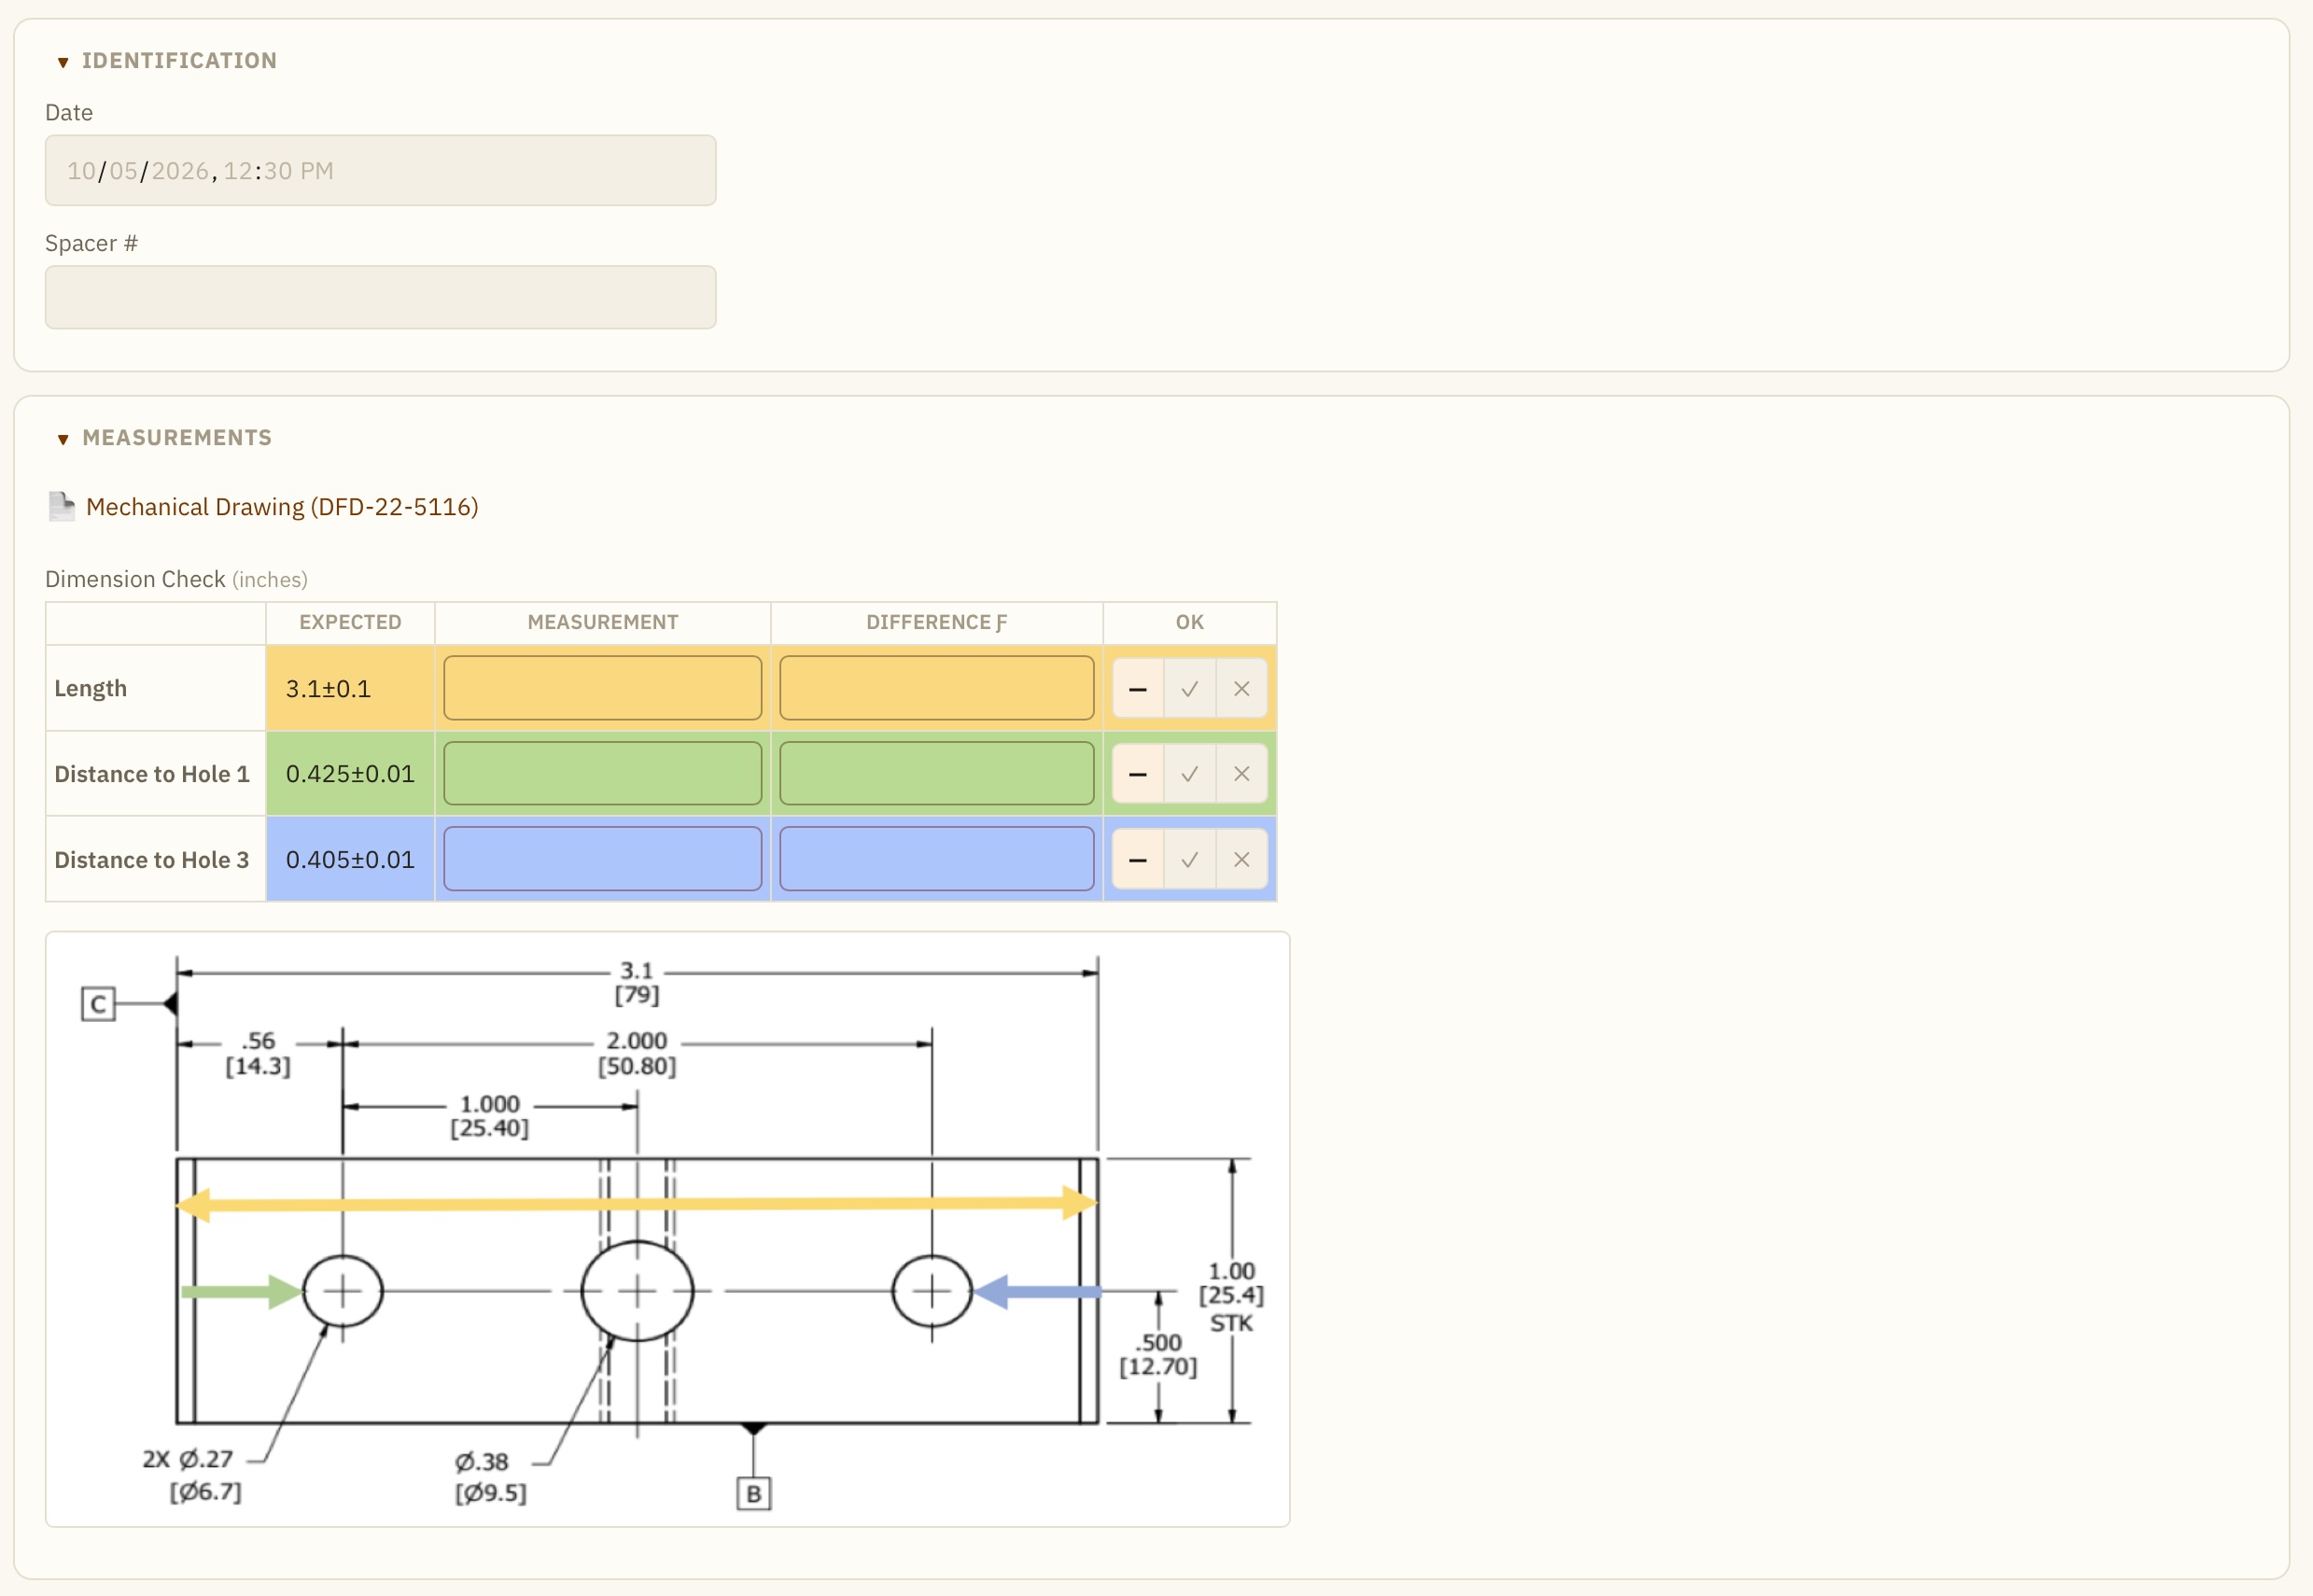Click the MEASUREMENT column header
The height and width of the screenshot is (1596, 2313).
pos(603,622)
